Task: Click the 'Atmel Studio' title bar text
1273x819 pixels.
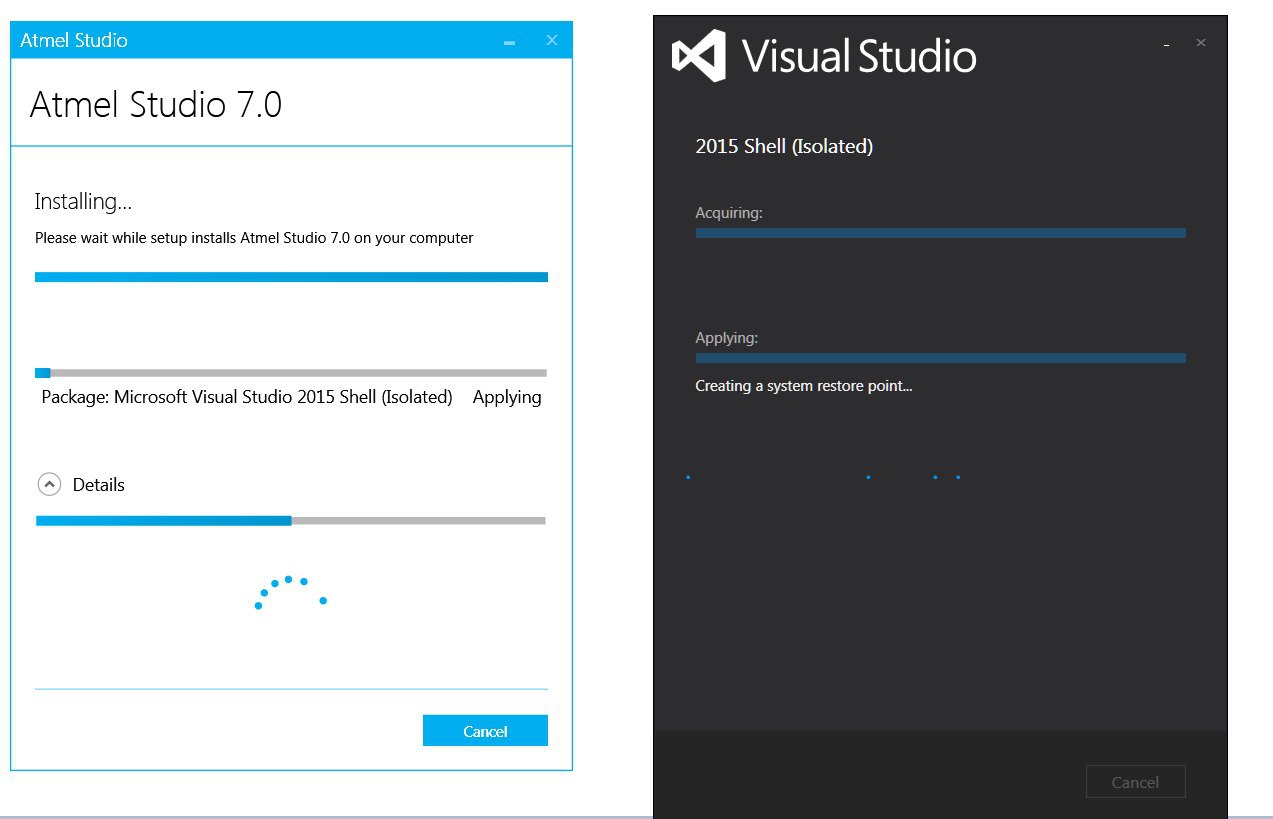Action: point(74,40)
